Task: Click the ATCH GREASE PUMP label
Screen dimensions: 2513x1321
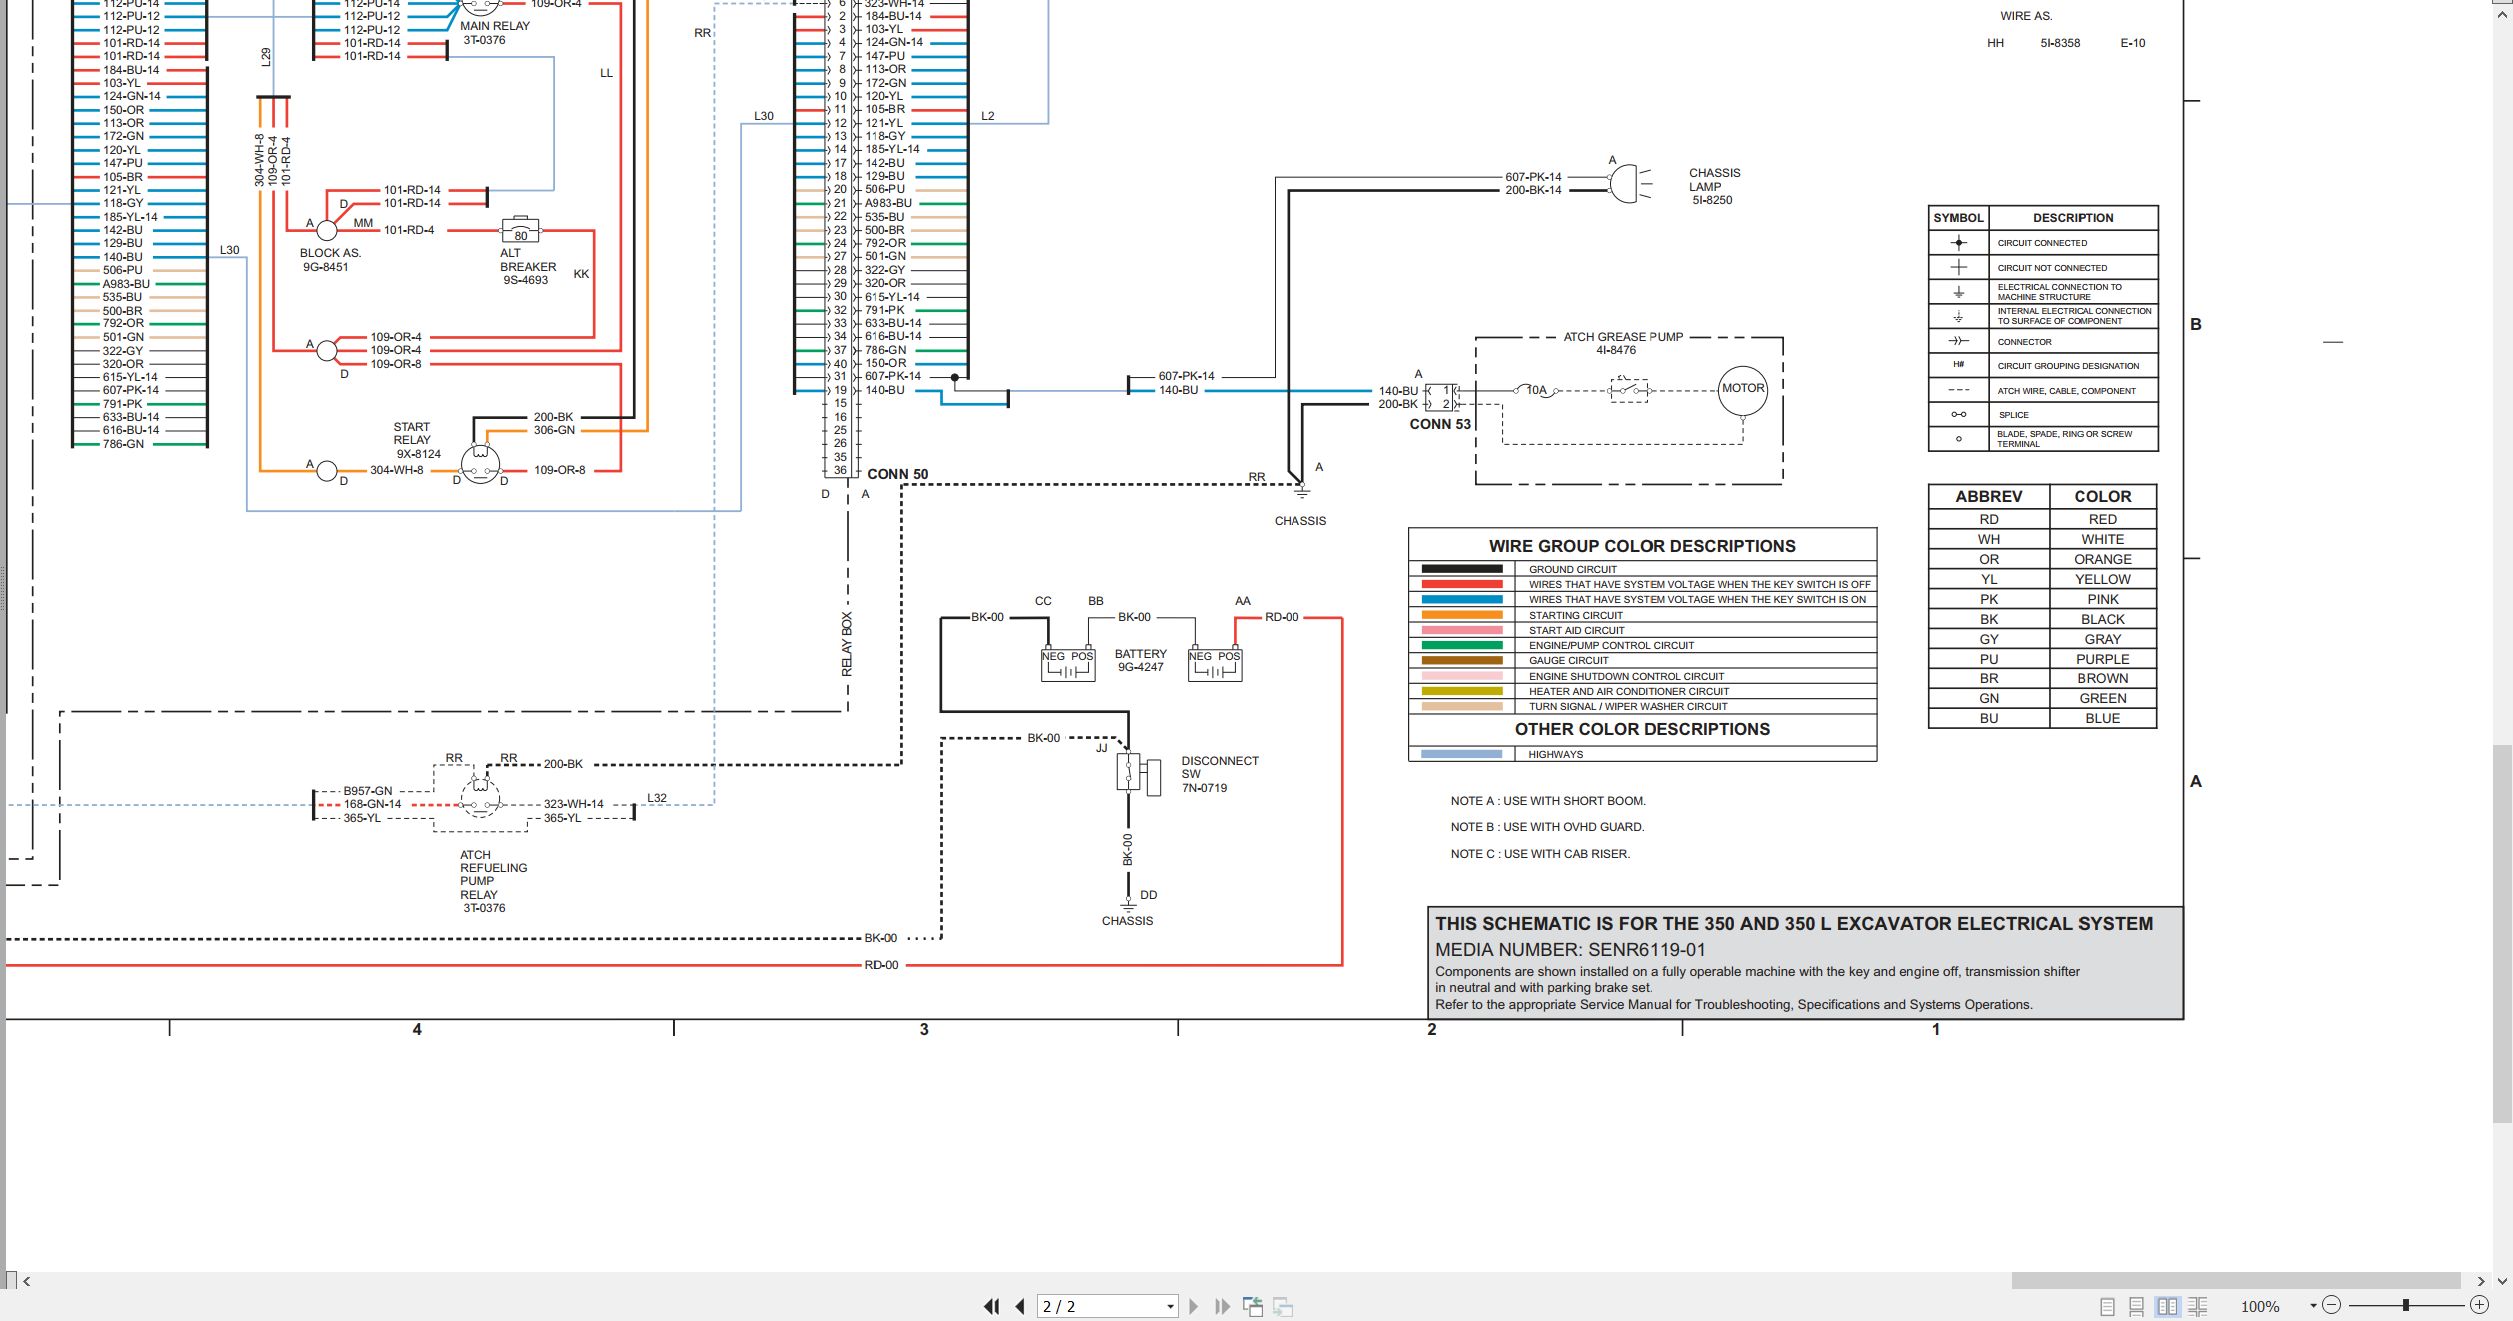Action: pyautogui.click(x=1623, y=337)
